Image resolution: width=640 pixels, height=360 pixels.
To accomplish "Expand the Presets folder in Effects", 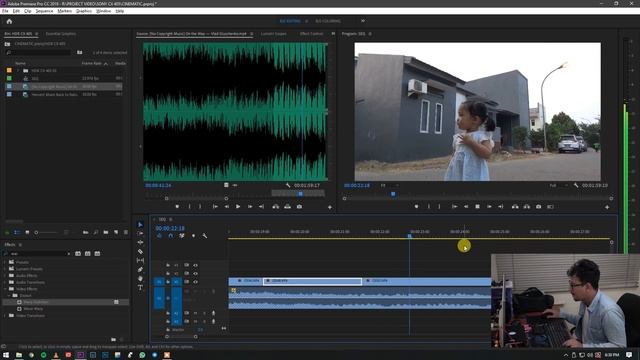I will coord(5,262).
